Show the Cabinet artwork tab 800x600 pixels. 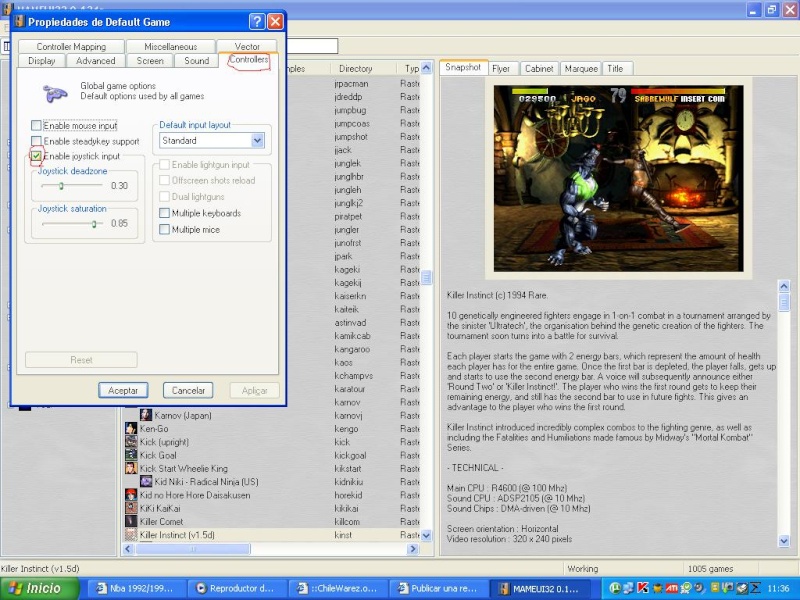point(539,68)
